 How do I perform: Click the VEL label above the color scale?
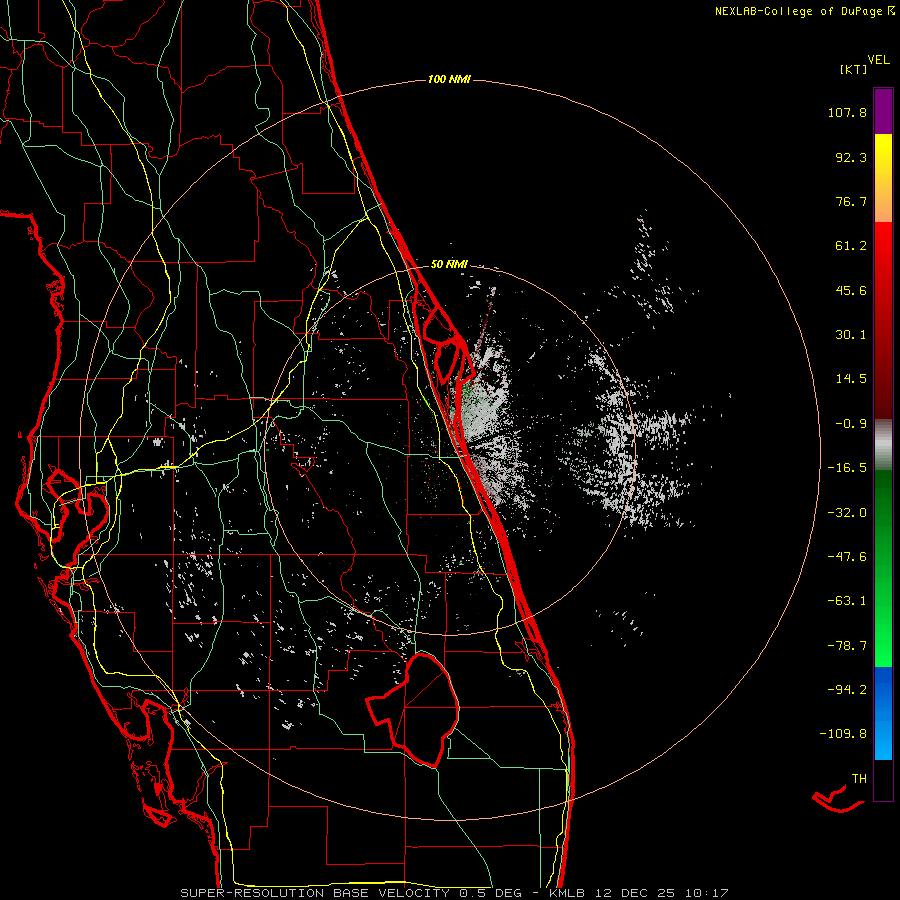tap(878, 60)
